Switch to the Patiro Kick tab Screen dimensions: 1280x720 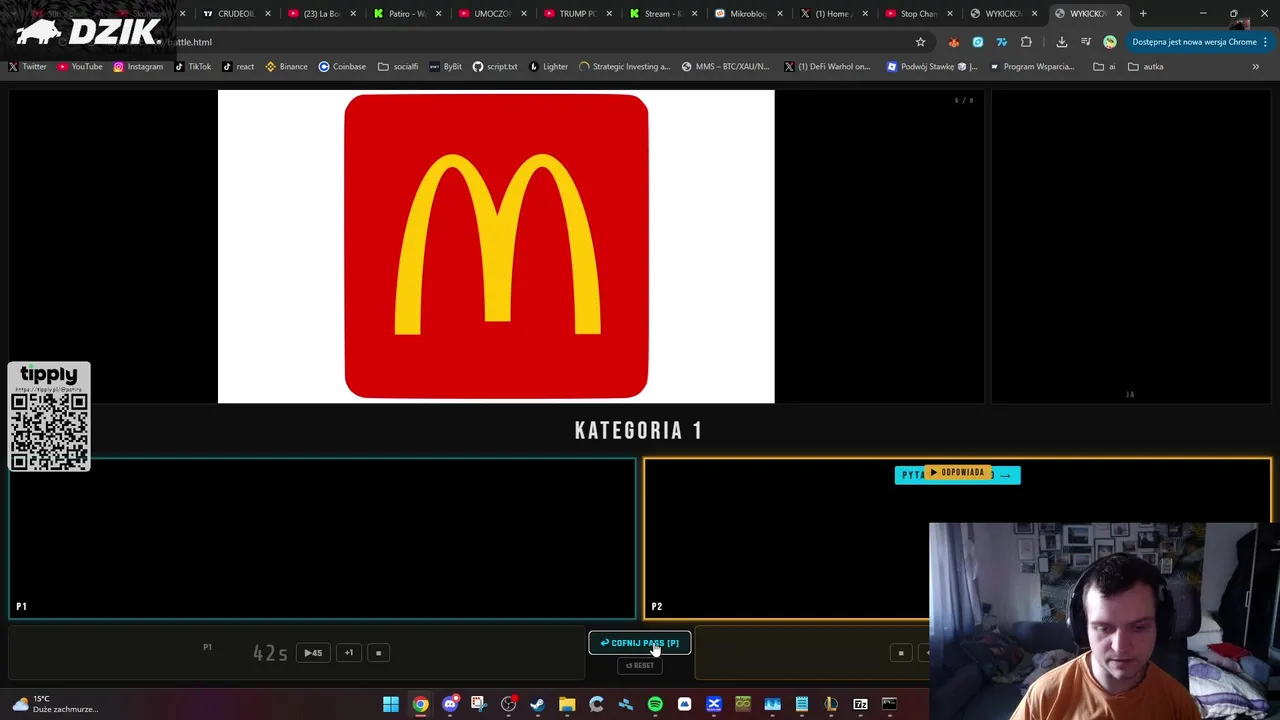407,14
